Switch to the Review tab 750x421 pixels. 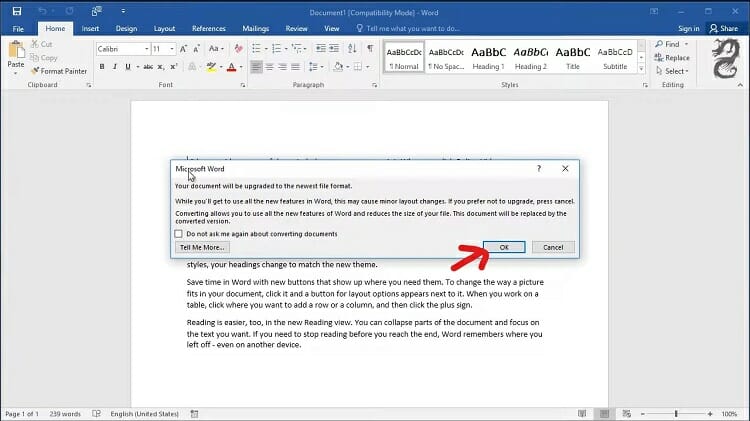tap(297, 29)
